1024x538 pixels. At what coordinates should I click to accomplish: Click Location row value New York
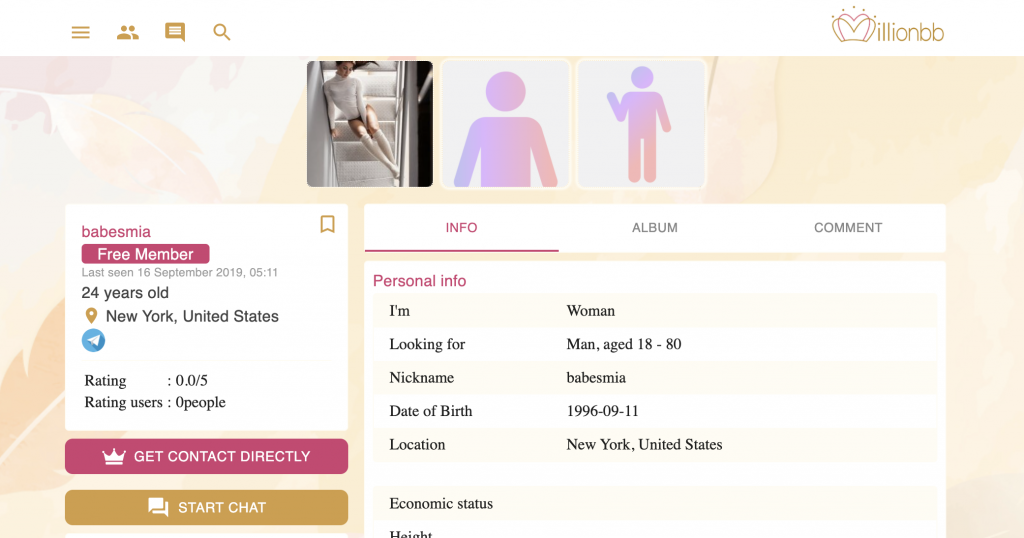pyautogui.click(x=644, y=445)
